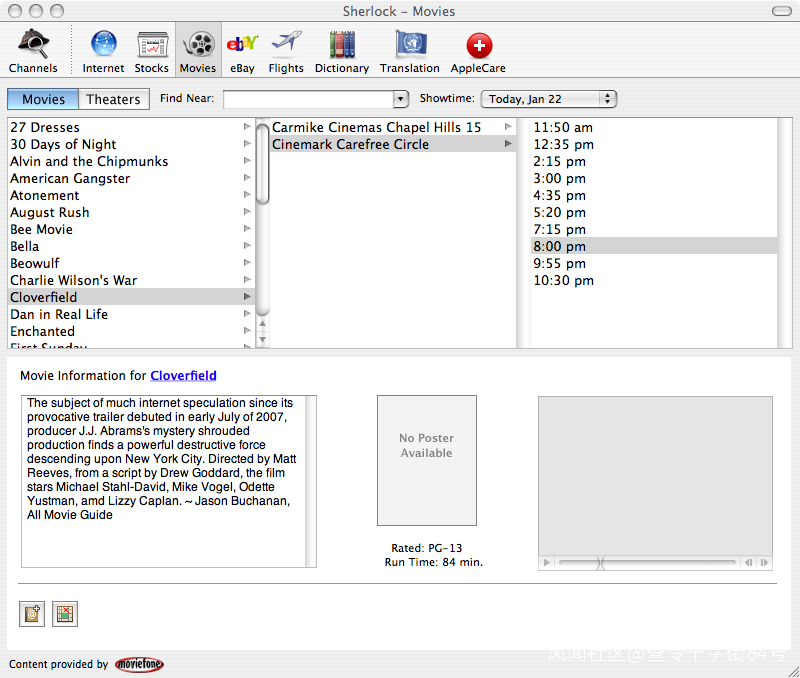800x678 pixels.
Task: Open the Translation channel
Action: (410, 51)
